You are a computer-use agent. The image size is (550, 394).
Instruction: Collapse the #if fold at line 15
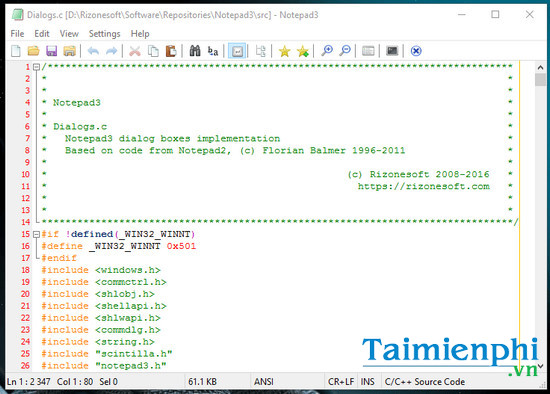(36, 234)
